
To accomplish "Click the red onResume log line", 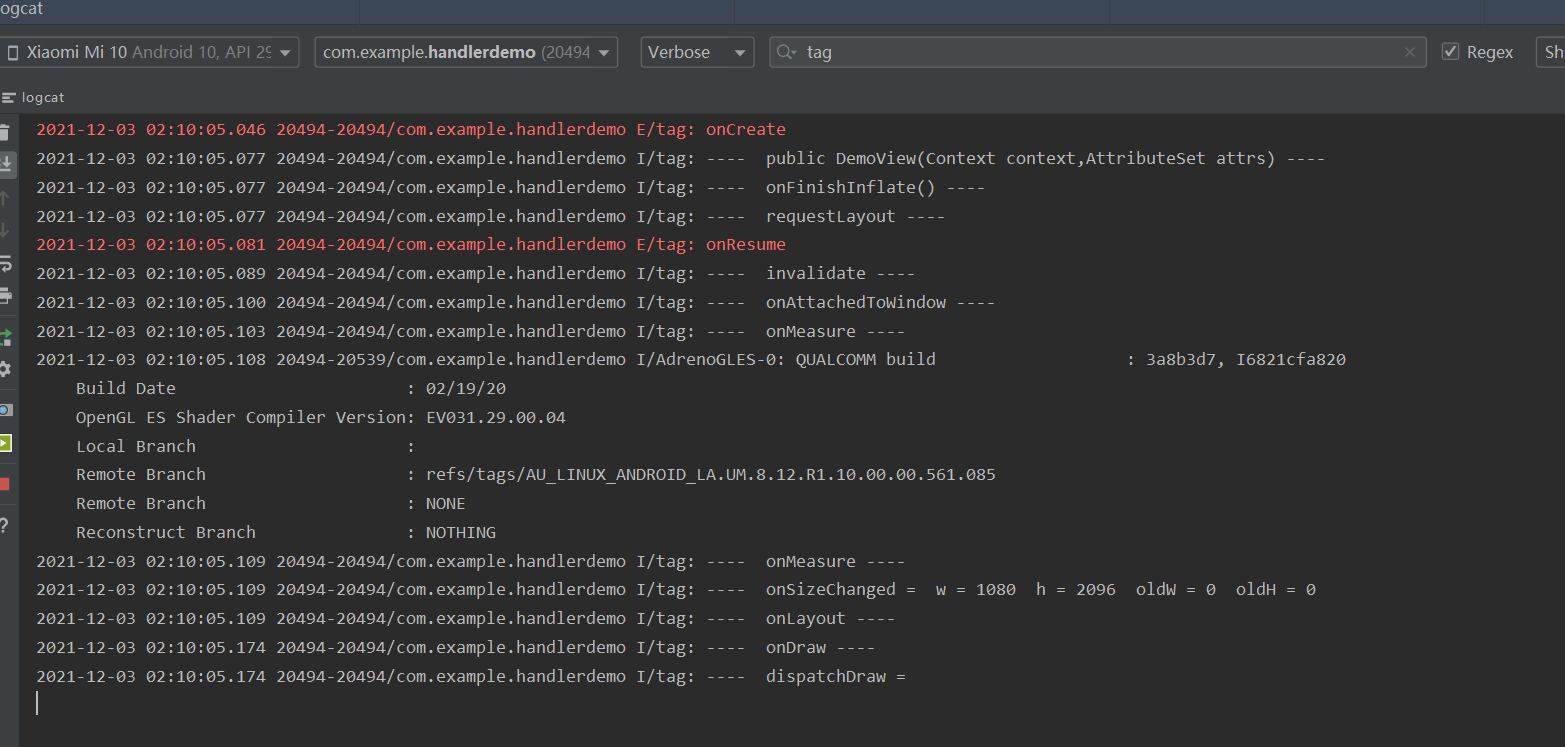I will tap(411, 245).
